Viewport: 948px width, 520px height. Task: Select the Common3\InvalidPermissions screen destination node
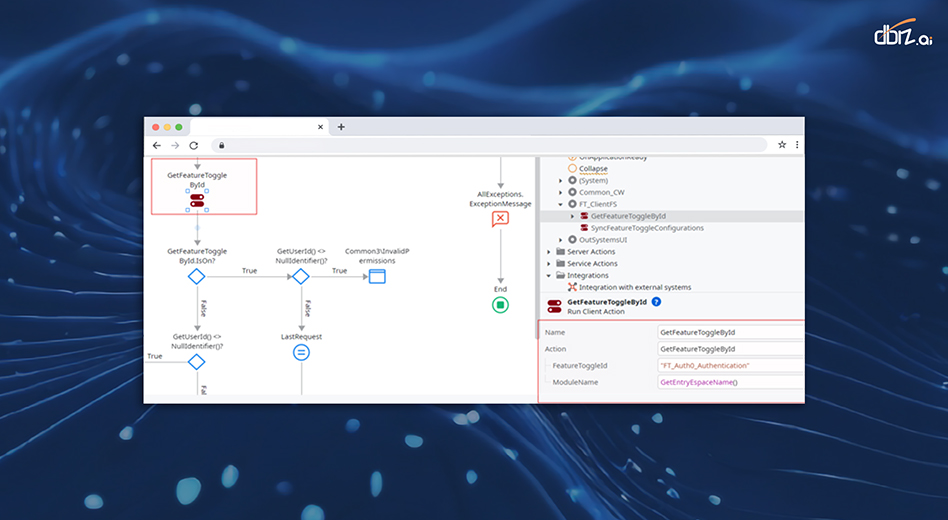[377, 276]
